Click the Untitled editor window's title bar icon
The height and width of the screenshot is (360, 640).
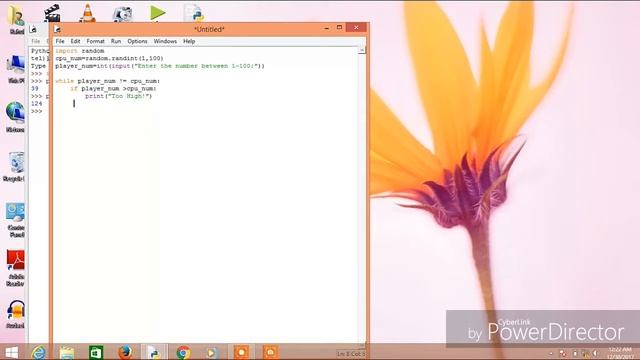[x=58, y=29]
